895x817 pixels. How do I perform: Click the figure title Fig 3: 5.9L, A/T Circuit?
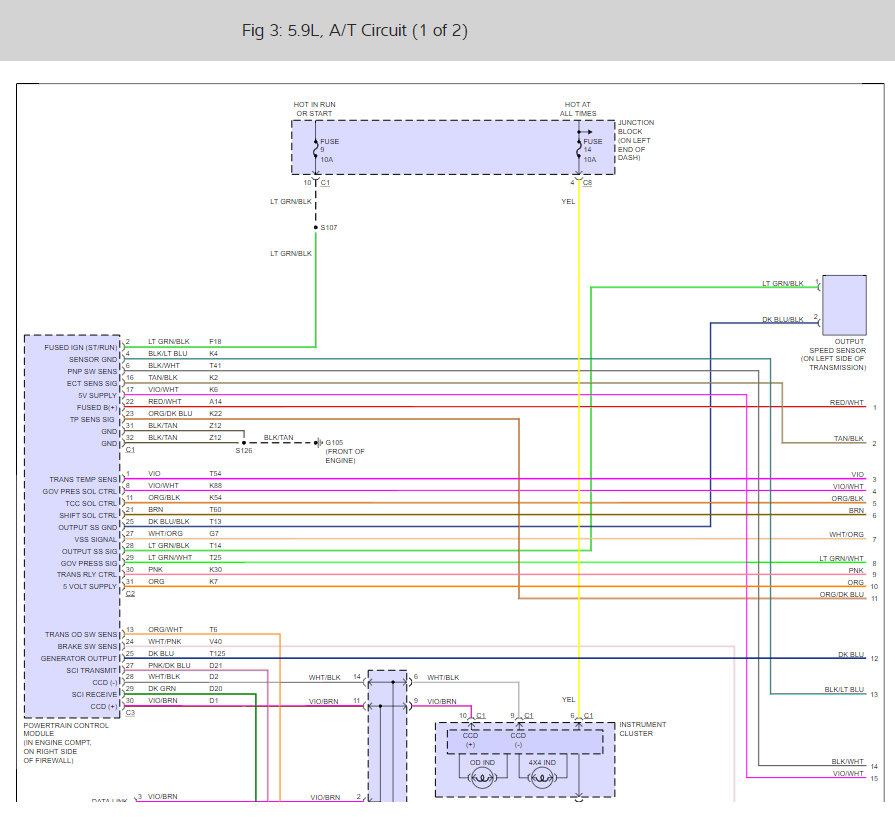tap(355, 31)
